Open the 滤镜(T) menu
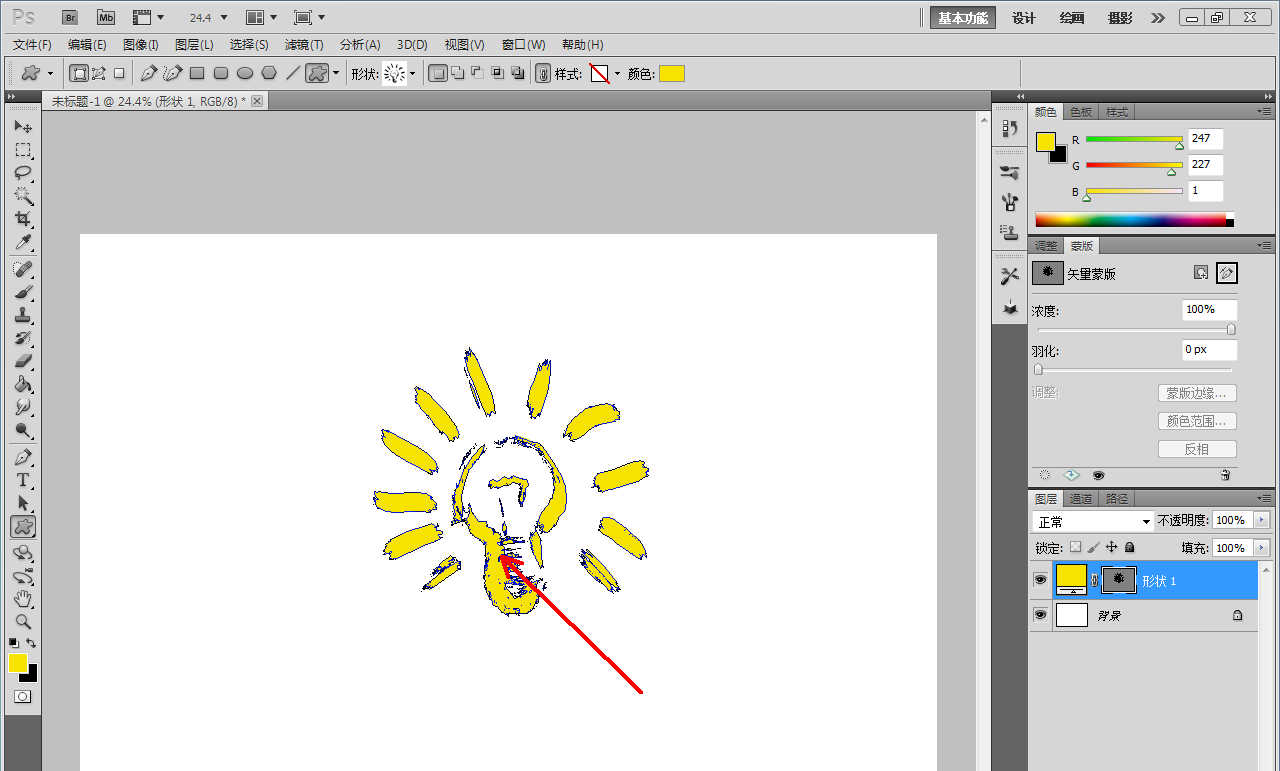Image resolution: width=1280 pixels, height=771 pixels. pyautogui.click(x=304, y=45)
